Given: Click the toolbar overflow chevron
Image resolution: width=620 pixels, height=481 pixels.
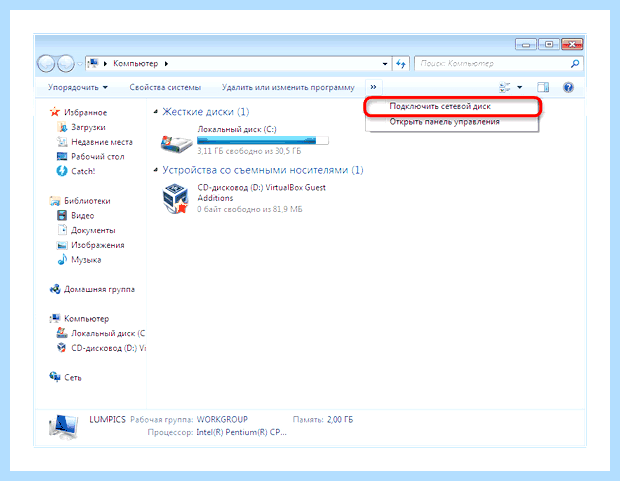Looking at the screenshot, I should [x=373, y=87].
